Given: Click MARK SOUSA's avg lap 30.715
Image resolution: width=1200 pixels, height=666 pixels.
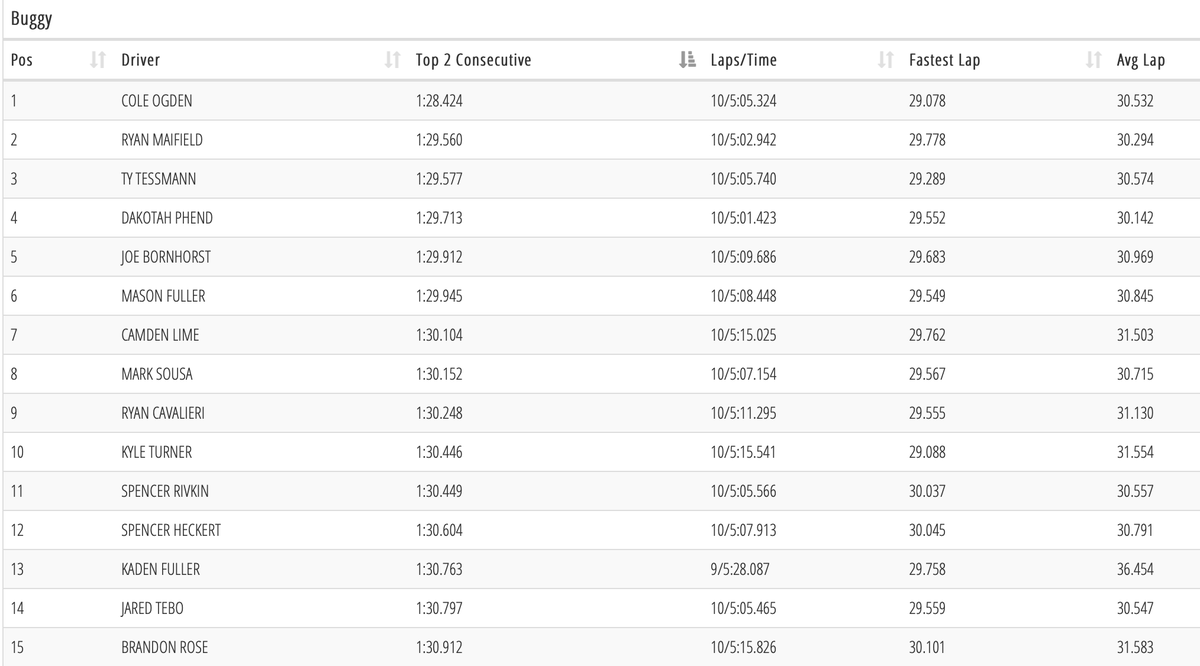Looking at the screenshot, I should click(1135, 374).
